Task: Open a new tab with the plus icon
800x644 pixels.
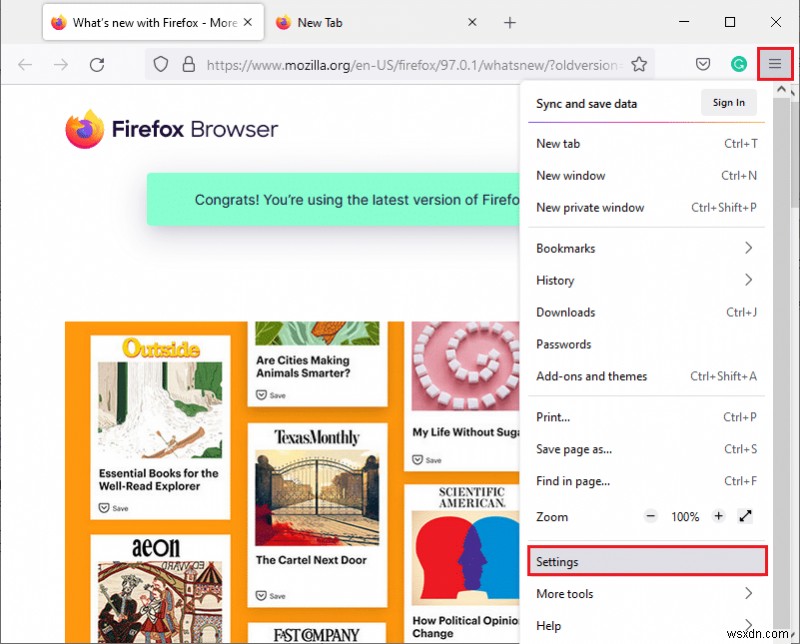Action: point(510,21)
